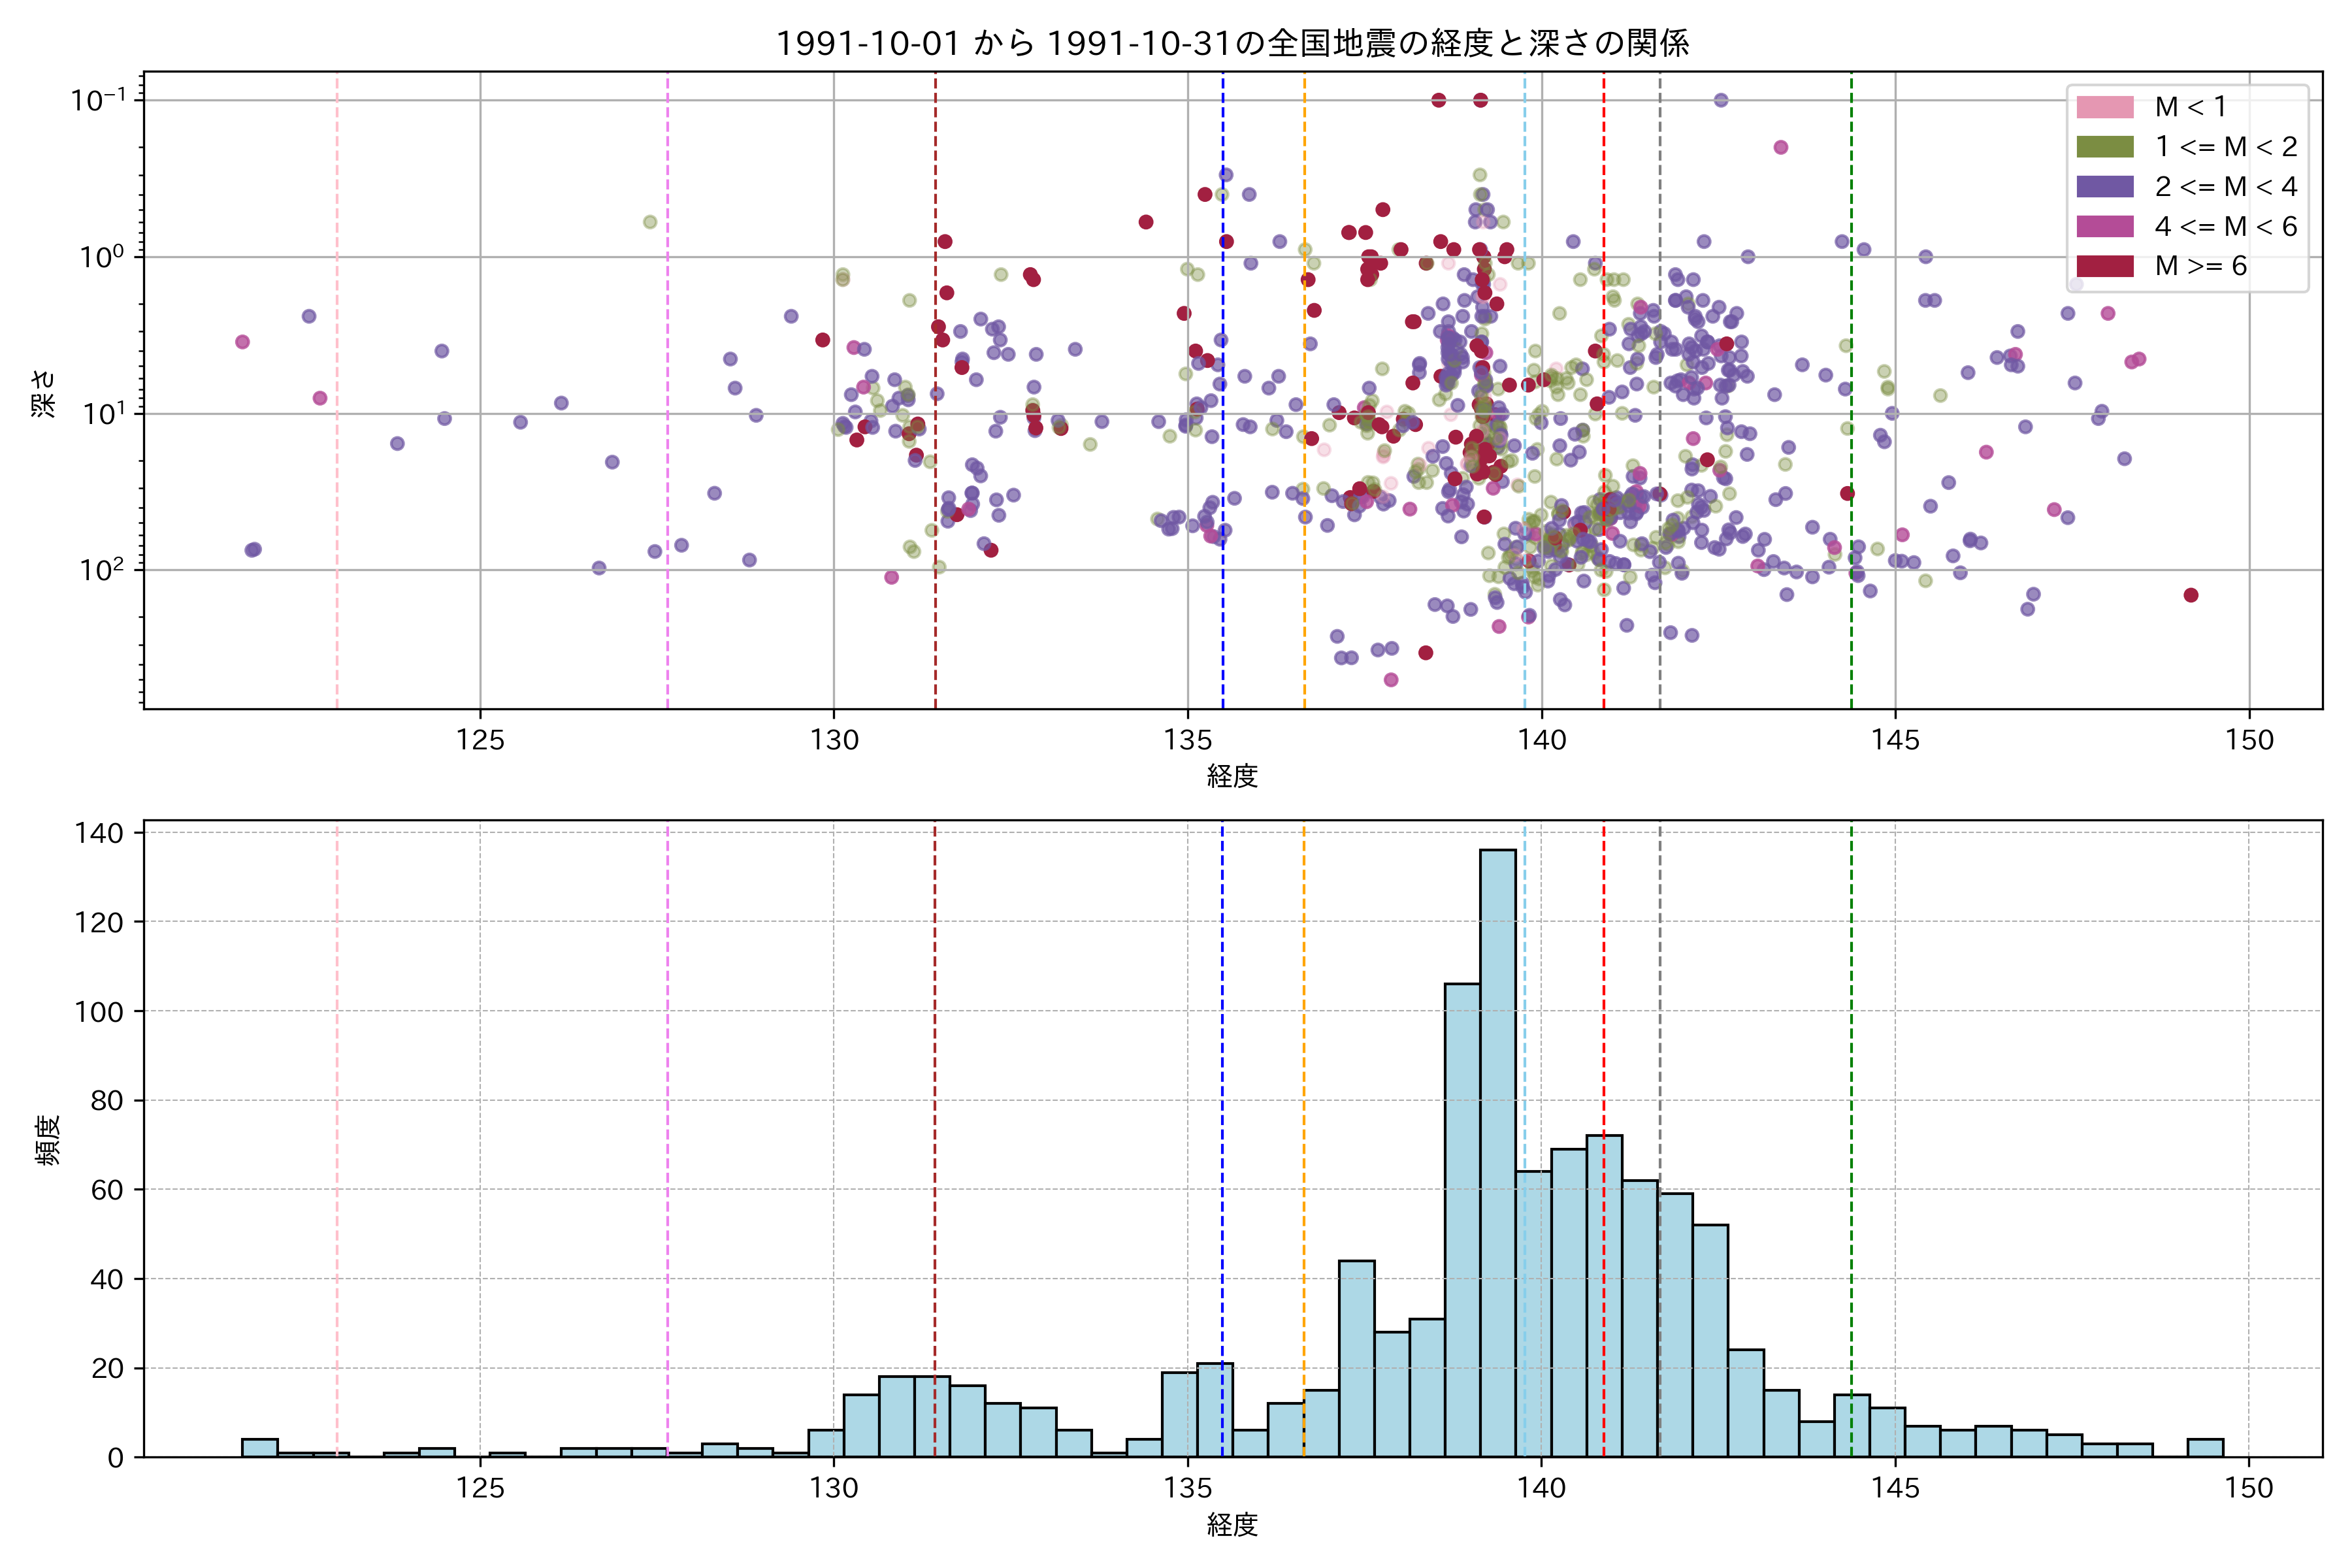Click the 140 tick label on histogram y-axis

(99, 833)
